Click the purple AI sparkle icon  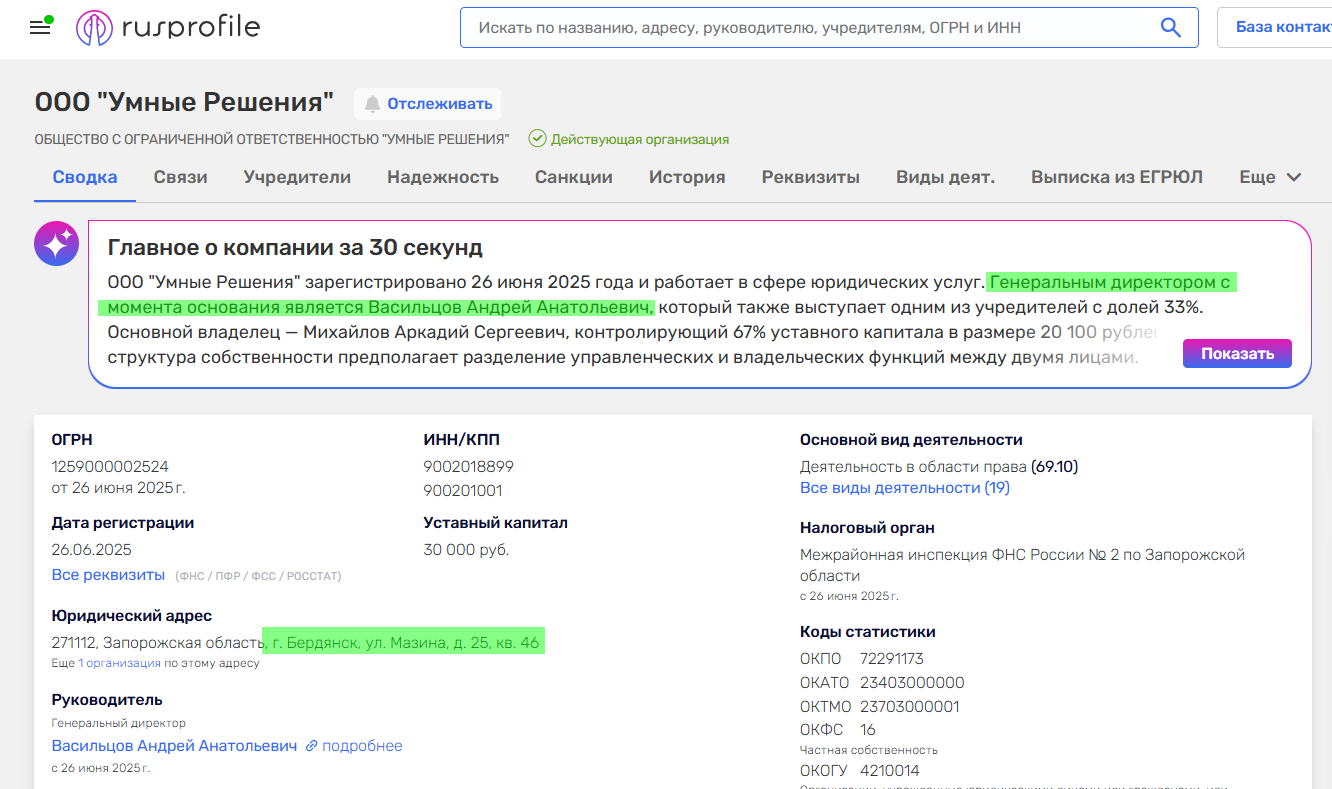(x=56, y=243)
